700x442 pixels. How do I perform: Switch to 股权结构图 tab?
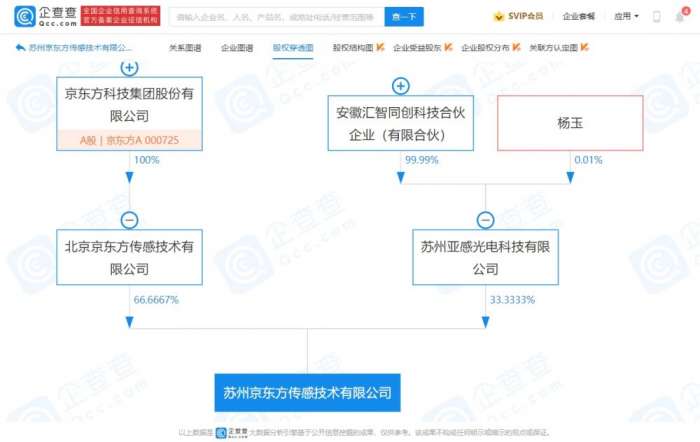353,48
